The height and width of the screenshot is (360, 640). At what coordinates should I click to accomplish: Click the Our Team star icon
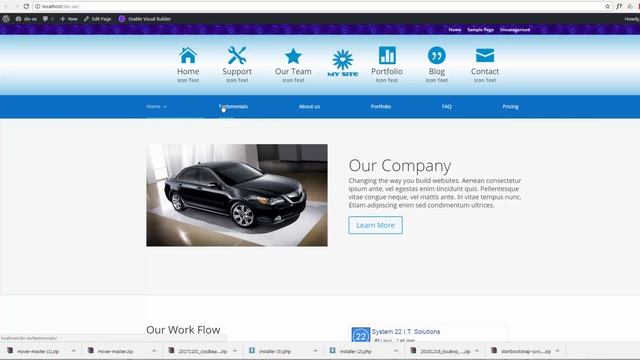point(293,56)
